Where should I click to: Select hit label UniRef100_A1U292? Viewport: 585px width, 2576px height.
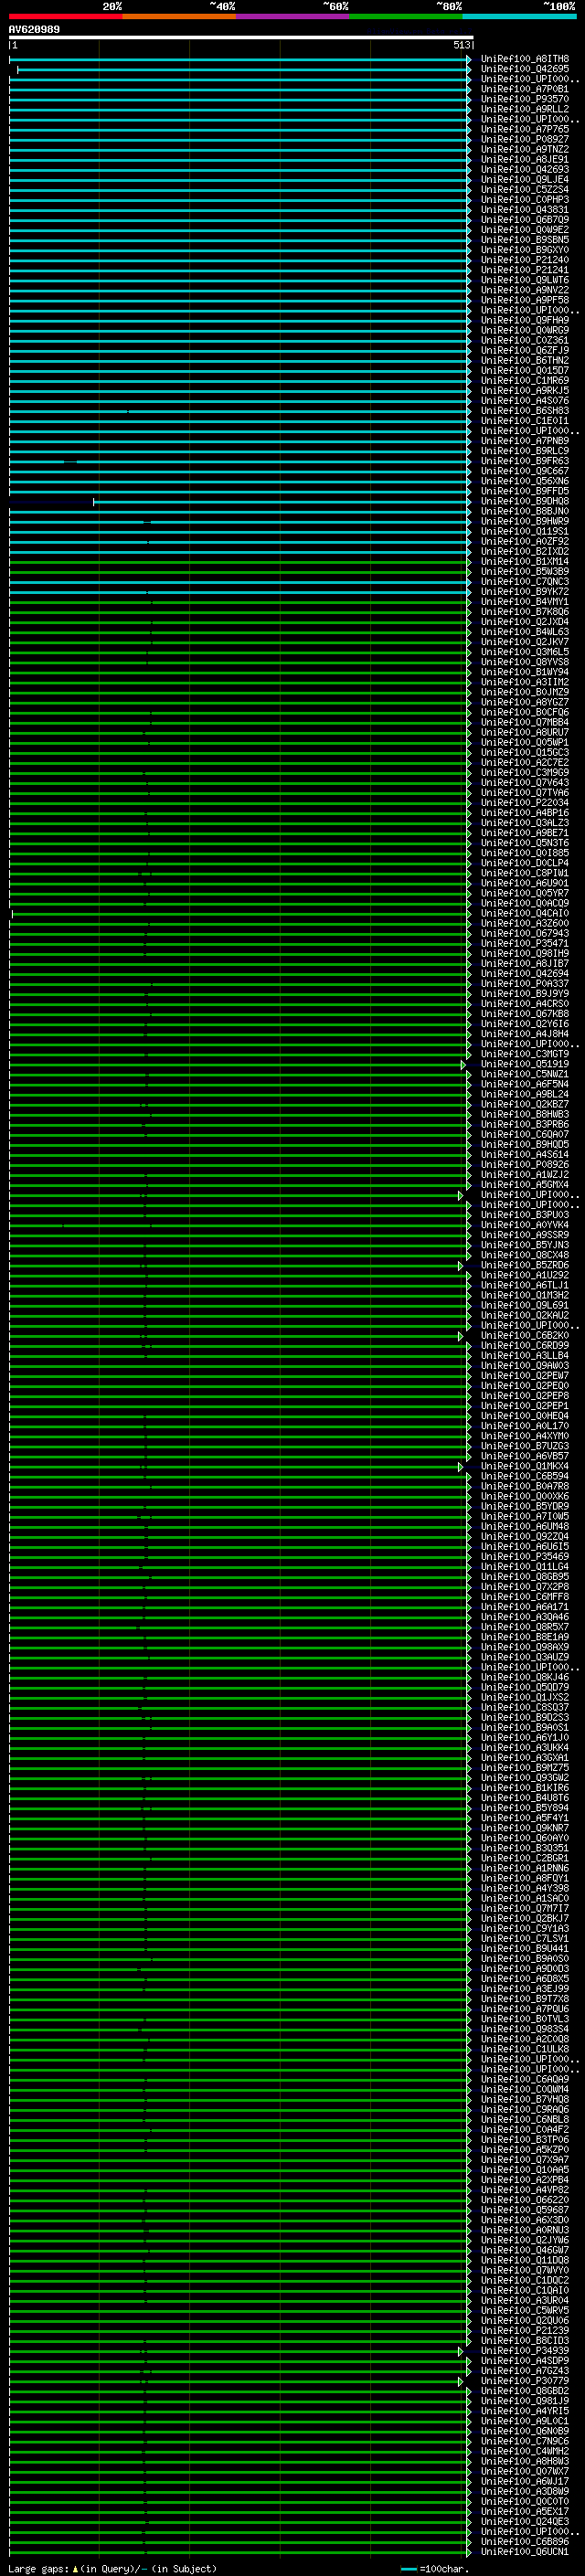(x=525, y=1275)
